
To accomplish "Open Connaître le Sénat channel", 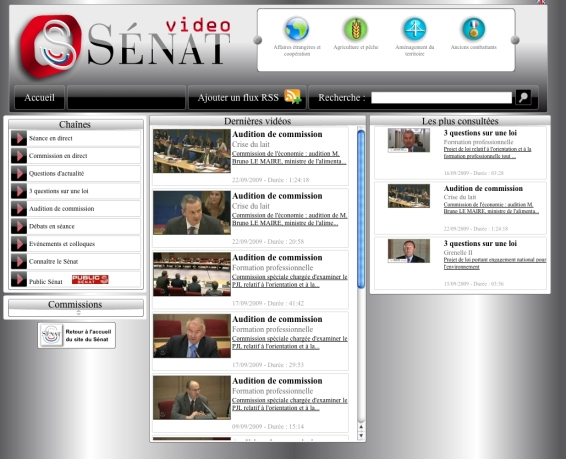I will pyautogui.click(x=53, y=261).
